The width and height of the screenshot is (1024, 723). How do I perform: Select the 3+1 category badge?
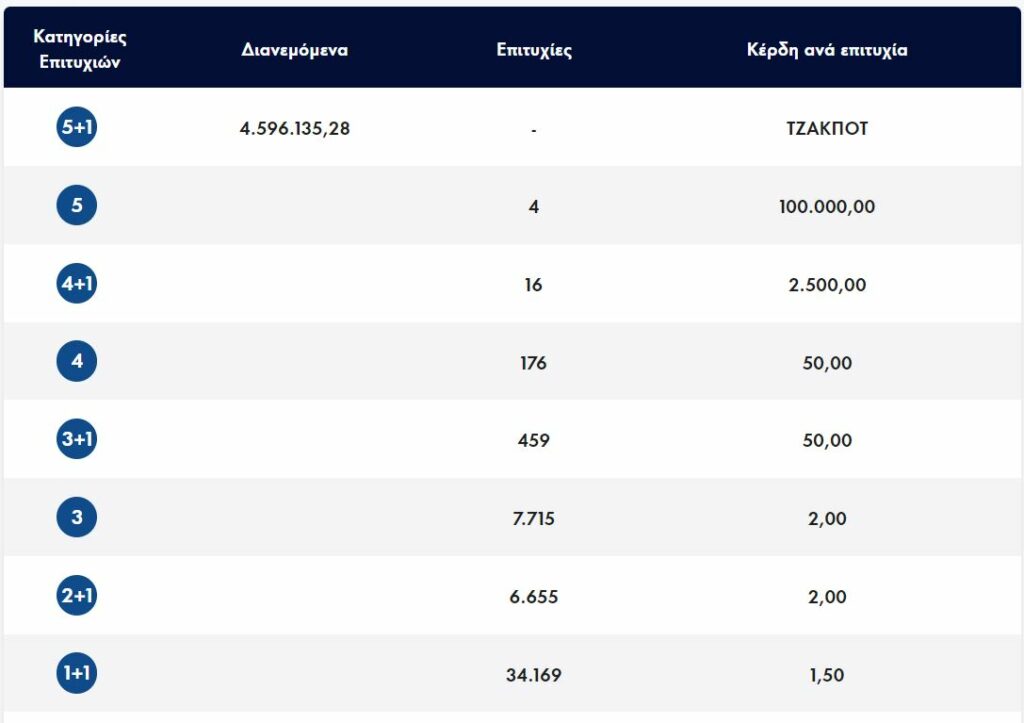tap(77, 439)
